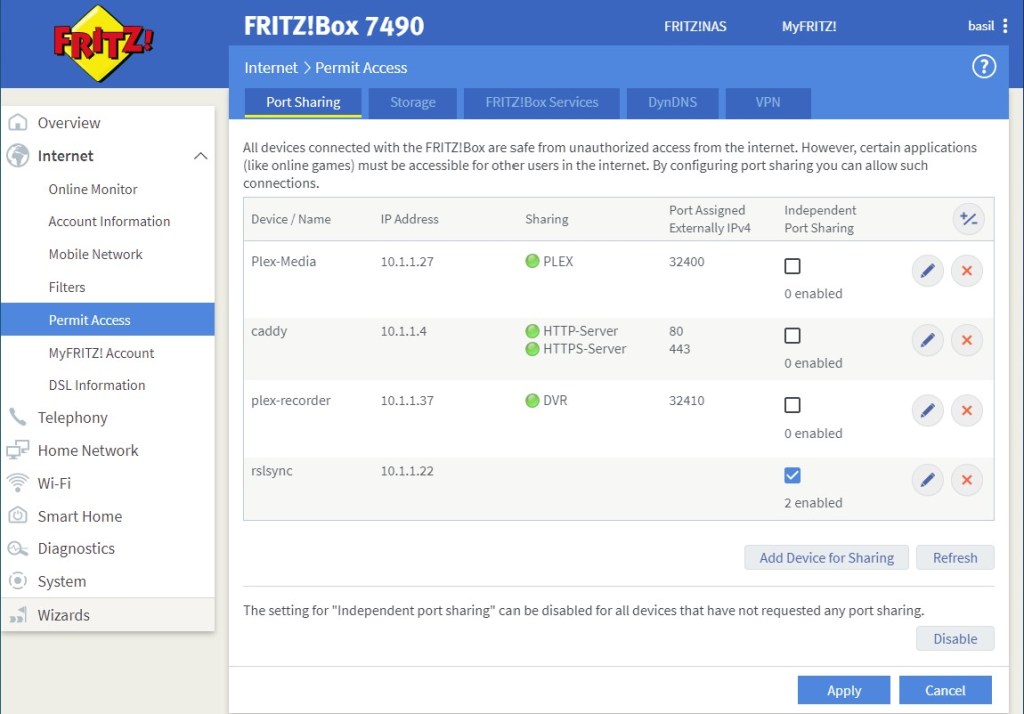Screen dimensions: 1024x714
Task: Delete the plex-recorder sharing entry
Action: 967,410
